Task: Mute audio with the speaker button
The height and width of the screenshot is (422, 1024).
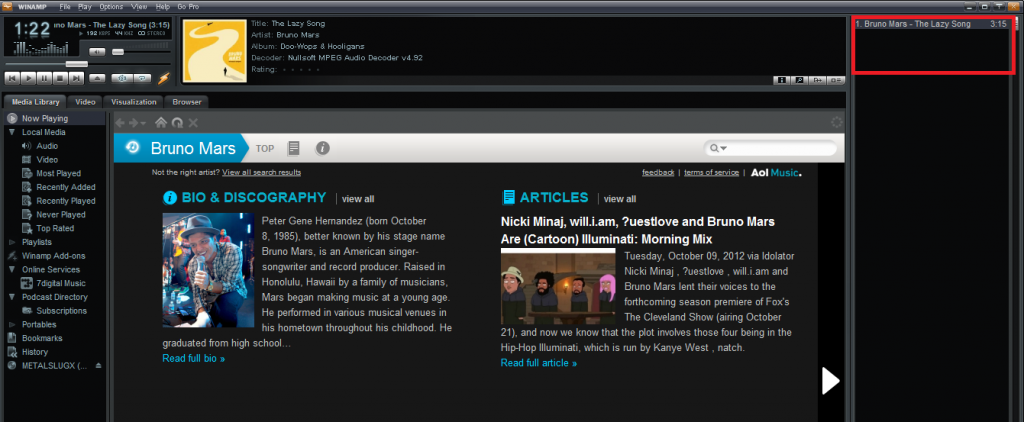Action: coord(97,52)
